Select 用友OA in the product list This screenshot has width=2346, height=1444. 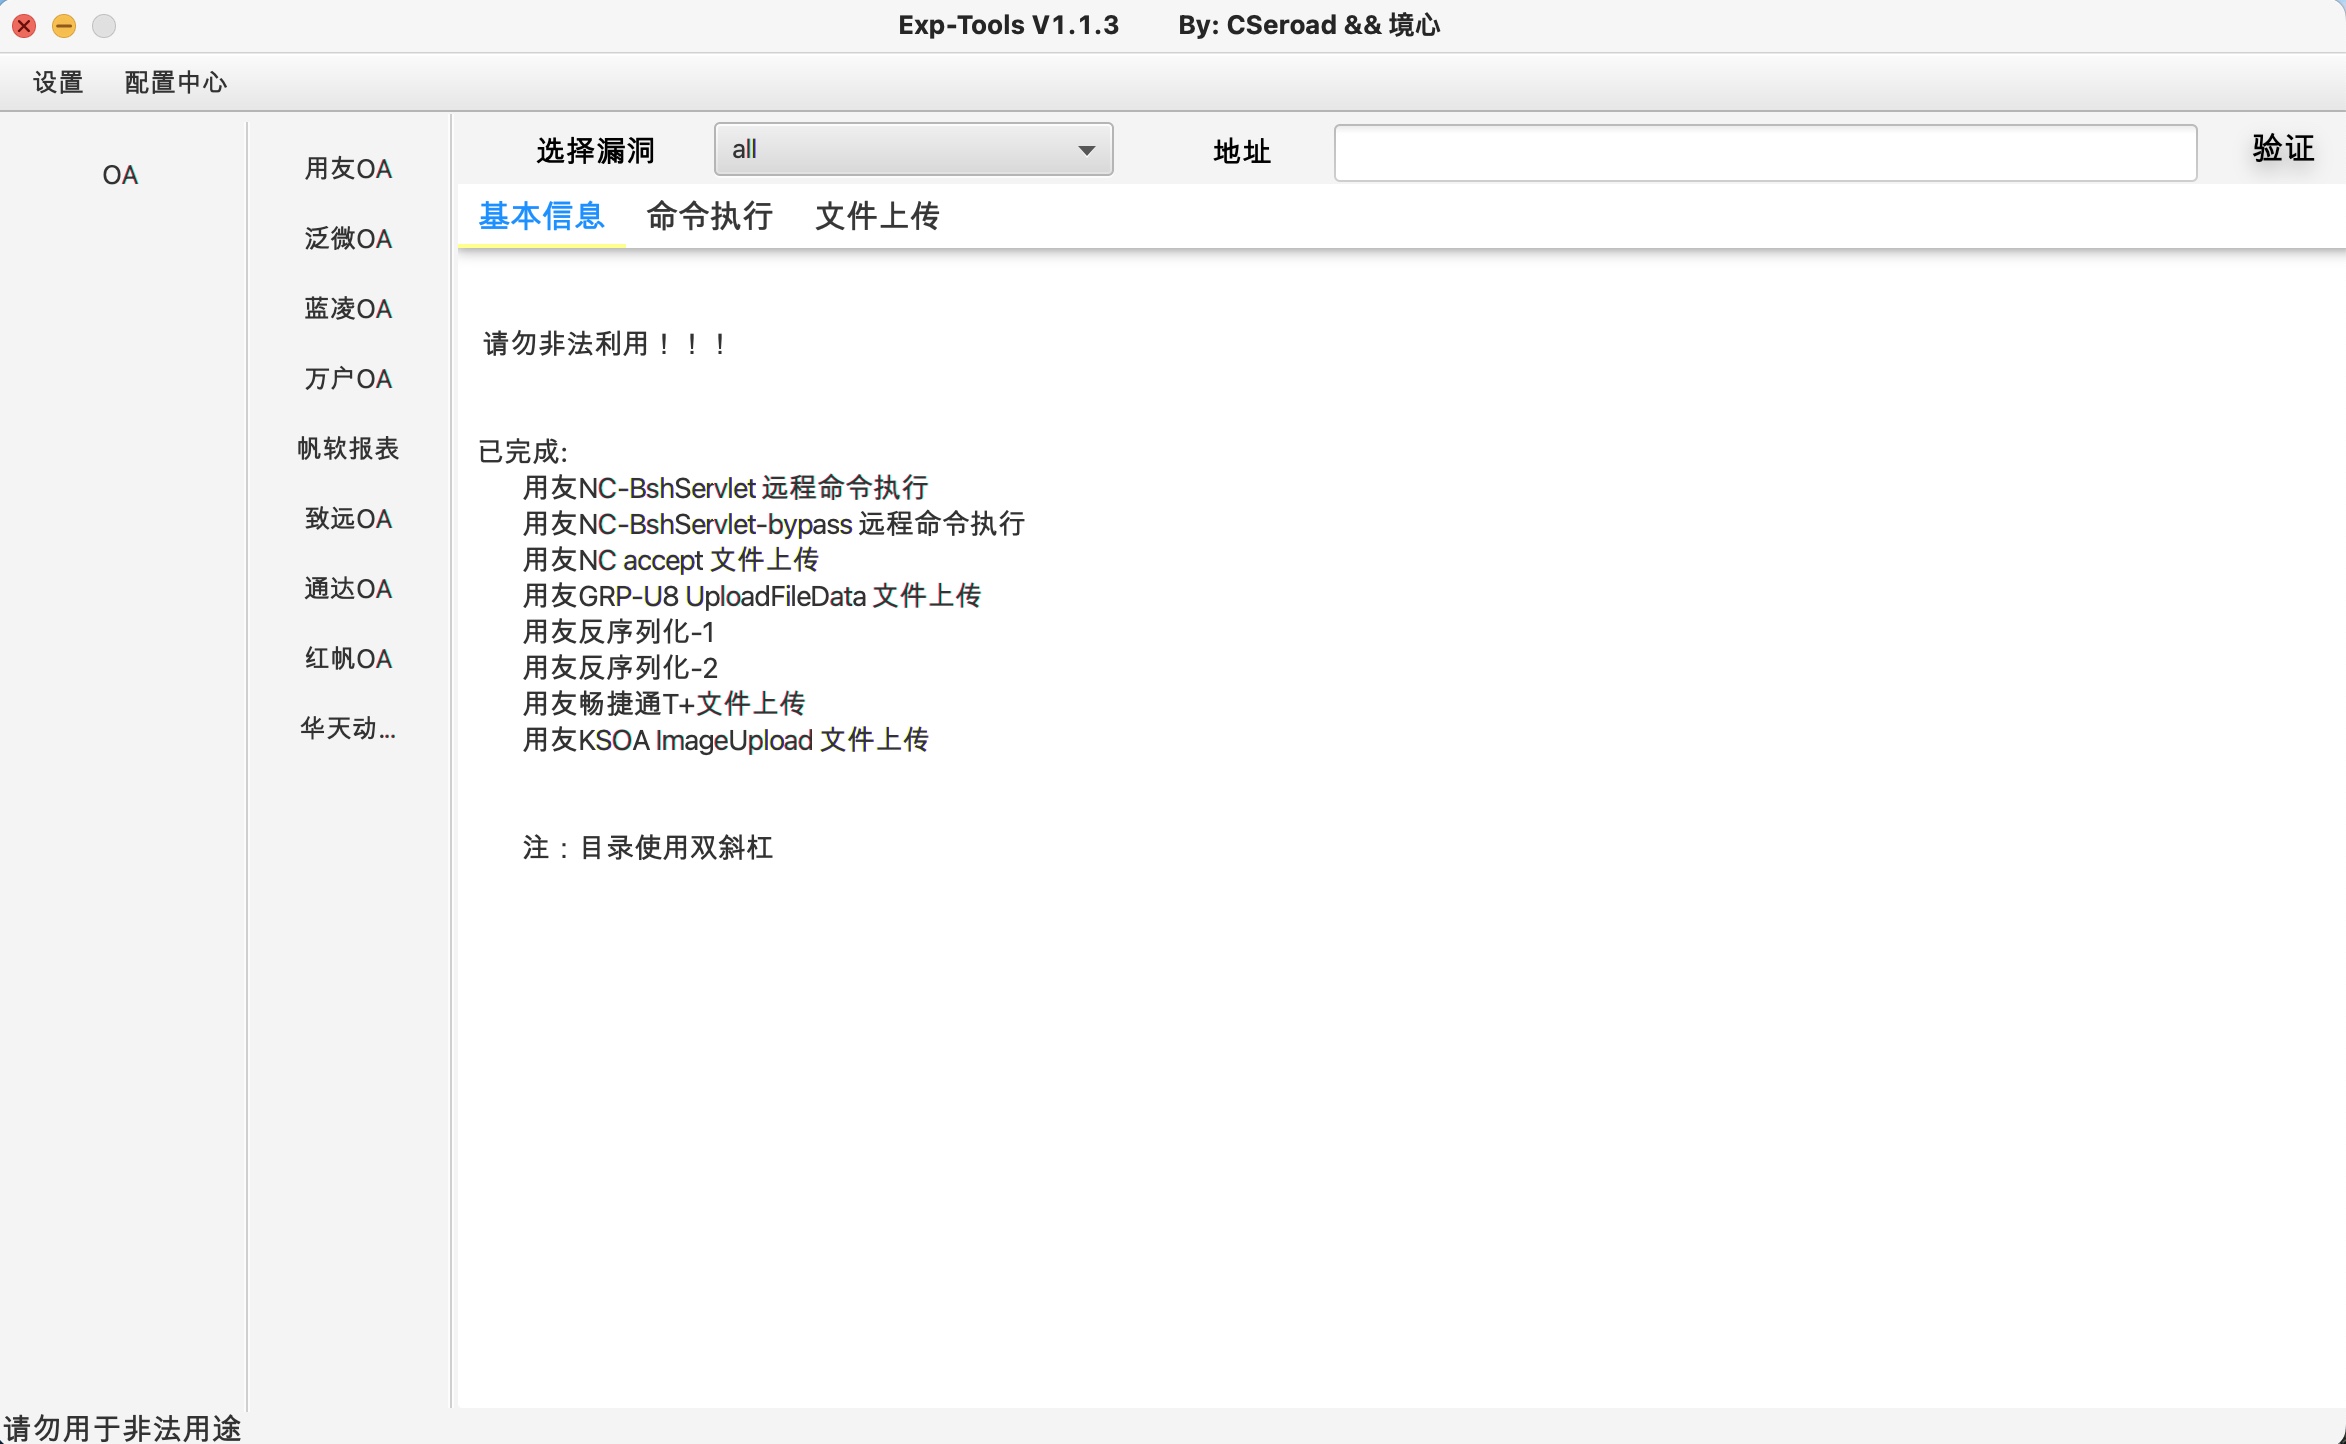point(348,169)
